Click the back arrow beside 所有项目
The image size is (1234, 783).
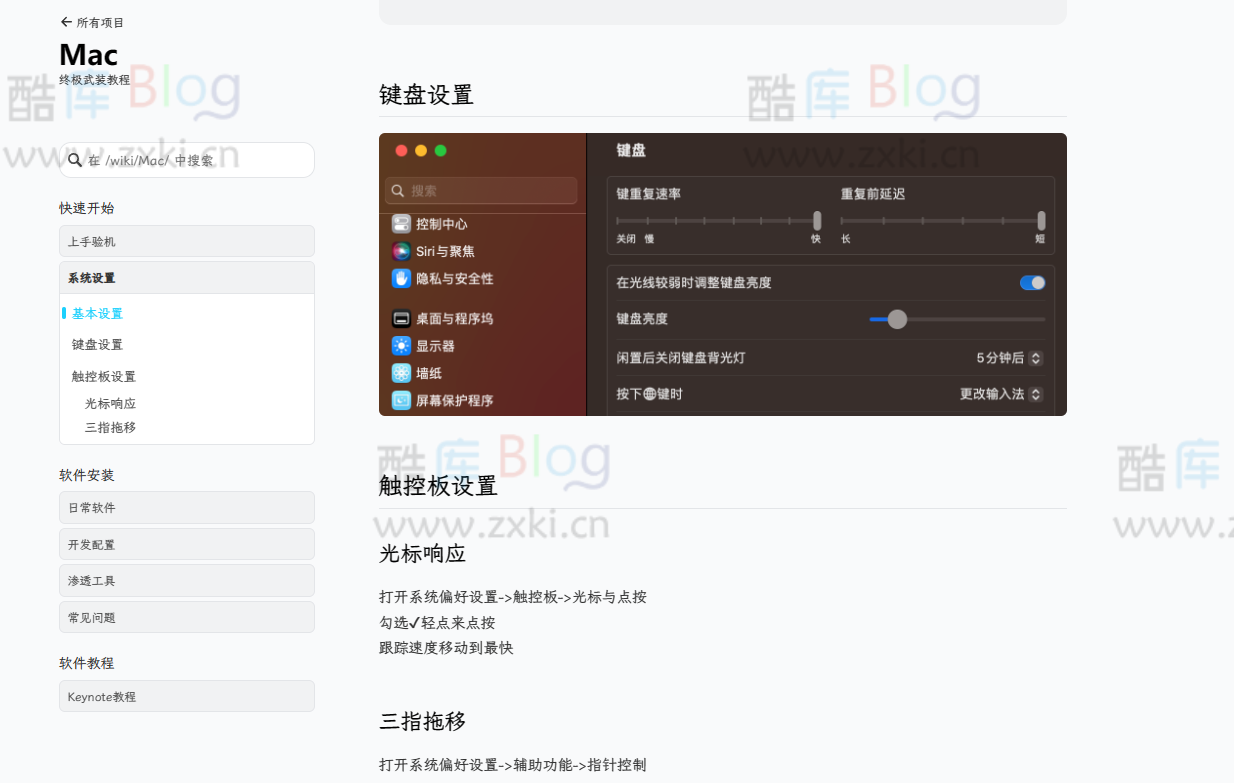pyautogui.click(x=66, y=20)
